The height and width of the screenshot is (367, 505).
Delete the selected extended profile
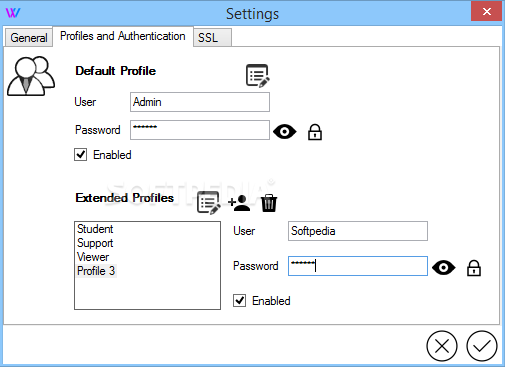pyautogui.click(x=269, y=203)
